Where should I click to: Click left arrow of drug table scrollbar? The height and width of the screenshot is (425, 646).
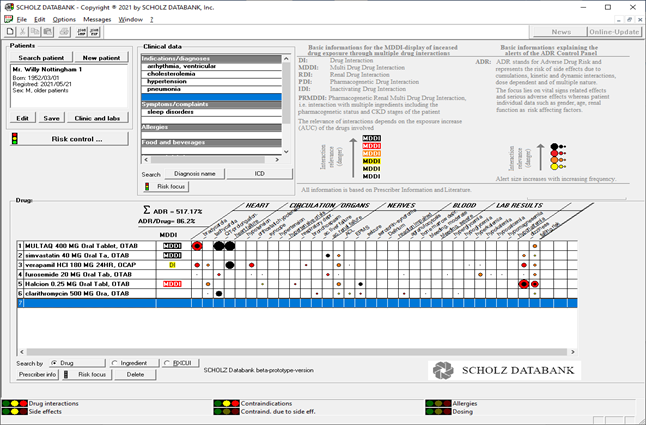click(22, 352)
